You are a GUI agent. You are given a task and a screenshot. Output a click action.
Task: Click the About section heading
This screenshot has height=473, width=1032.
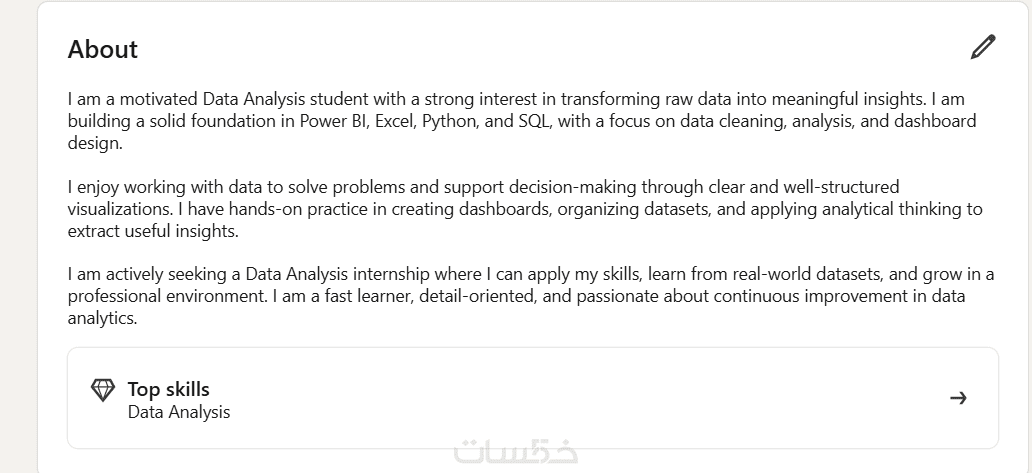pos(103,49)
